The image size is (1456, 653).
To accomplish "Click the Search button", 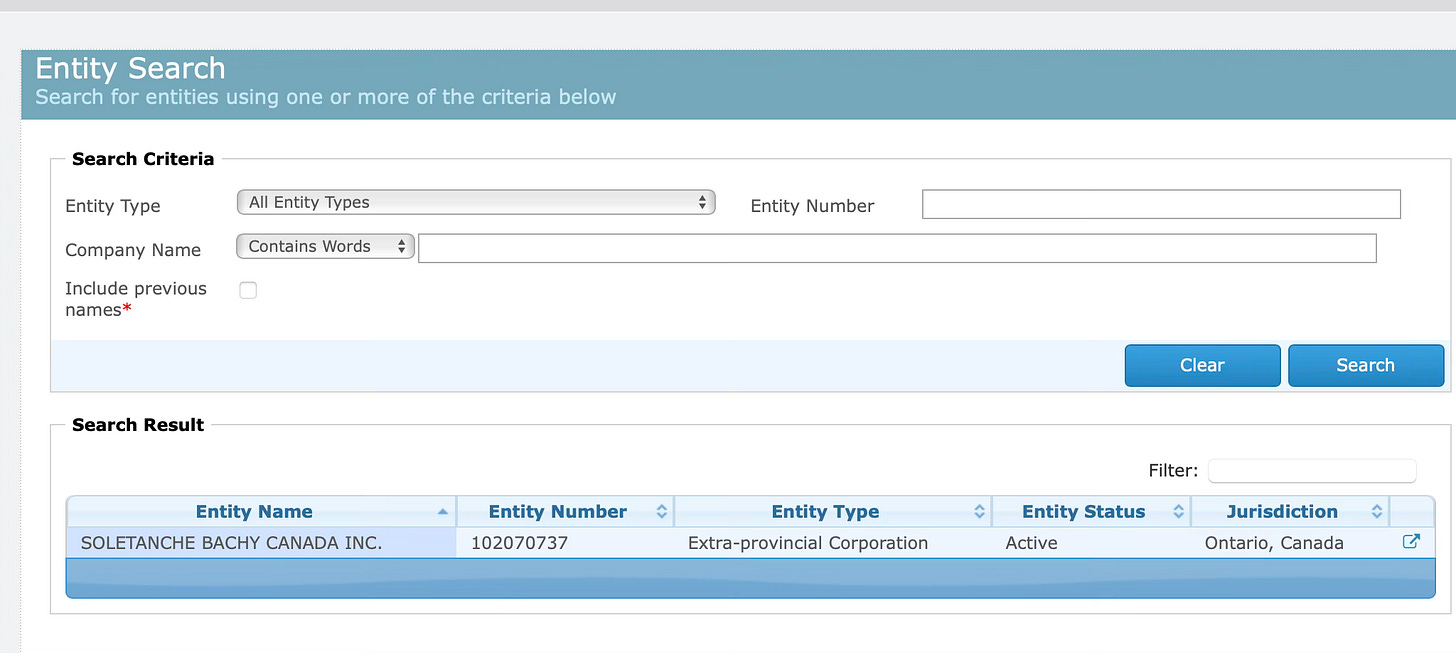I will pyautogui.click(x=1365, y=365).
